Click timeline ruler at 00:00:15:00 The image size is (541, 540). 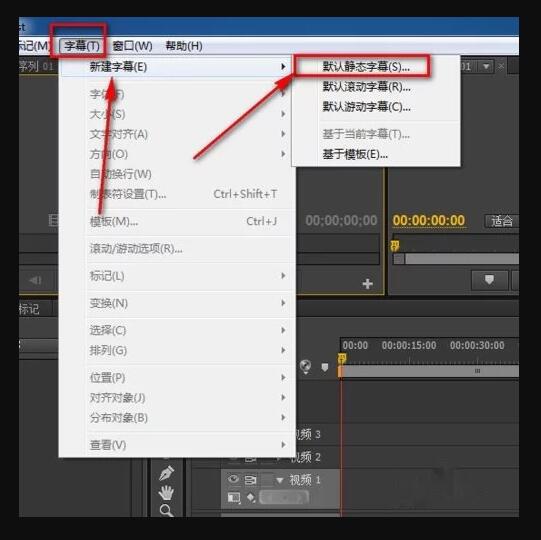click(x=409, y=345)
